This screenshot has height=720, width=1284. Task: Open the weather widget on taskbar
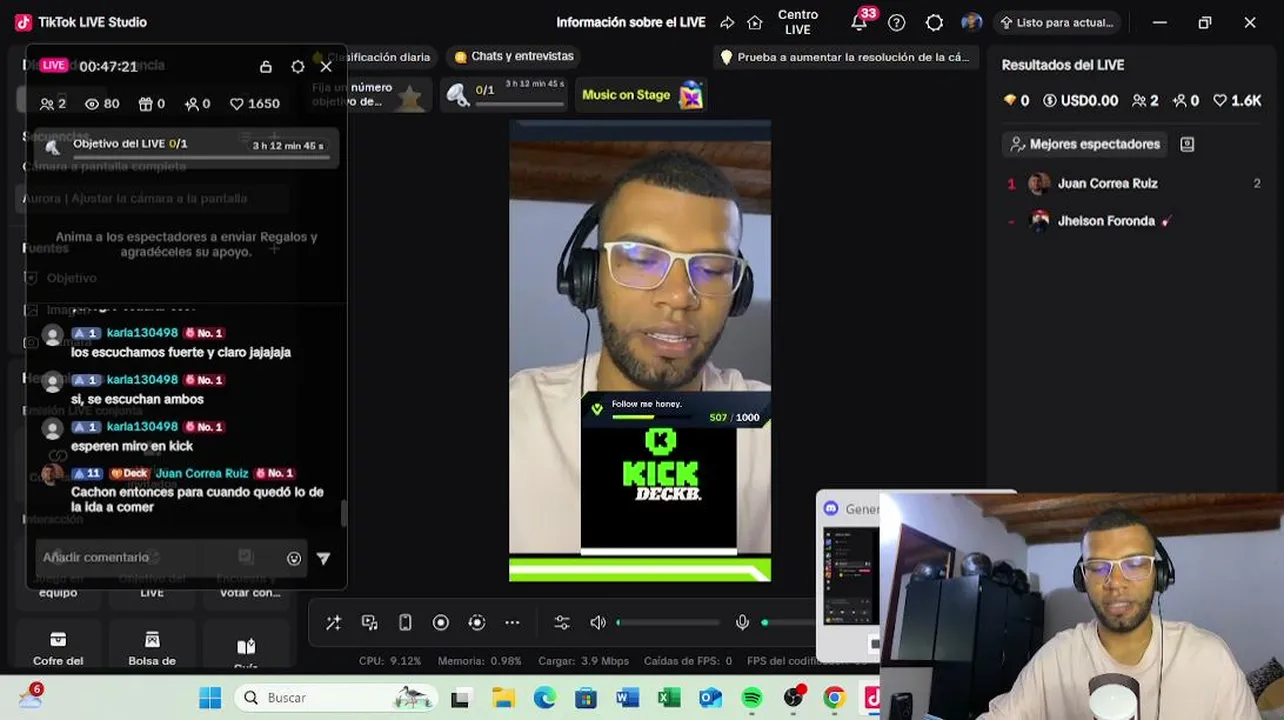point(30,697)
